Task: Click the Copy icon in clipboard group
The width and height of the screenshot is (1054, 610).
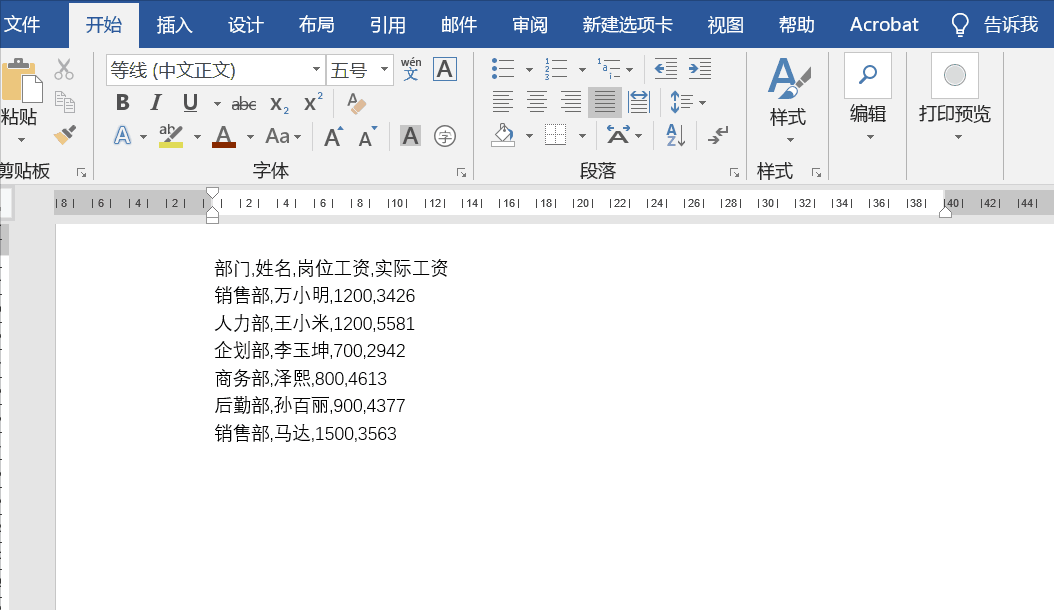Action: click(x=65, y=102)
